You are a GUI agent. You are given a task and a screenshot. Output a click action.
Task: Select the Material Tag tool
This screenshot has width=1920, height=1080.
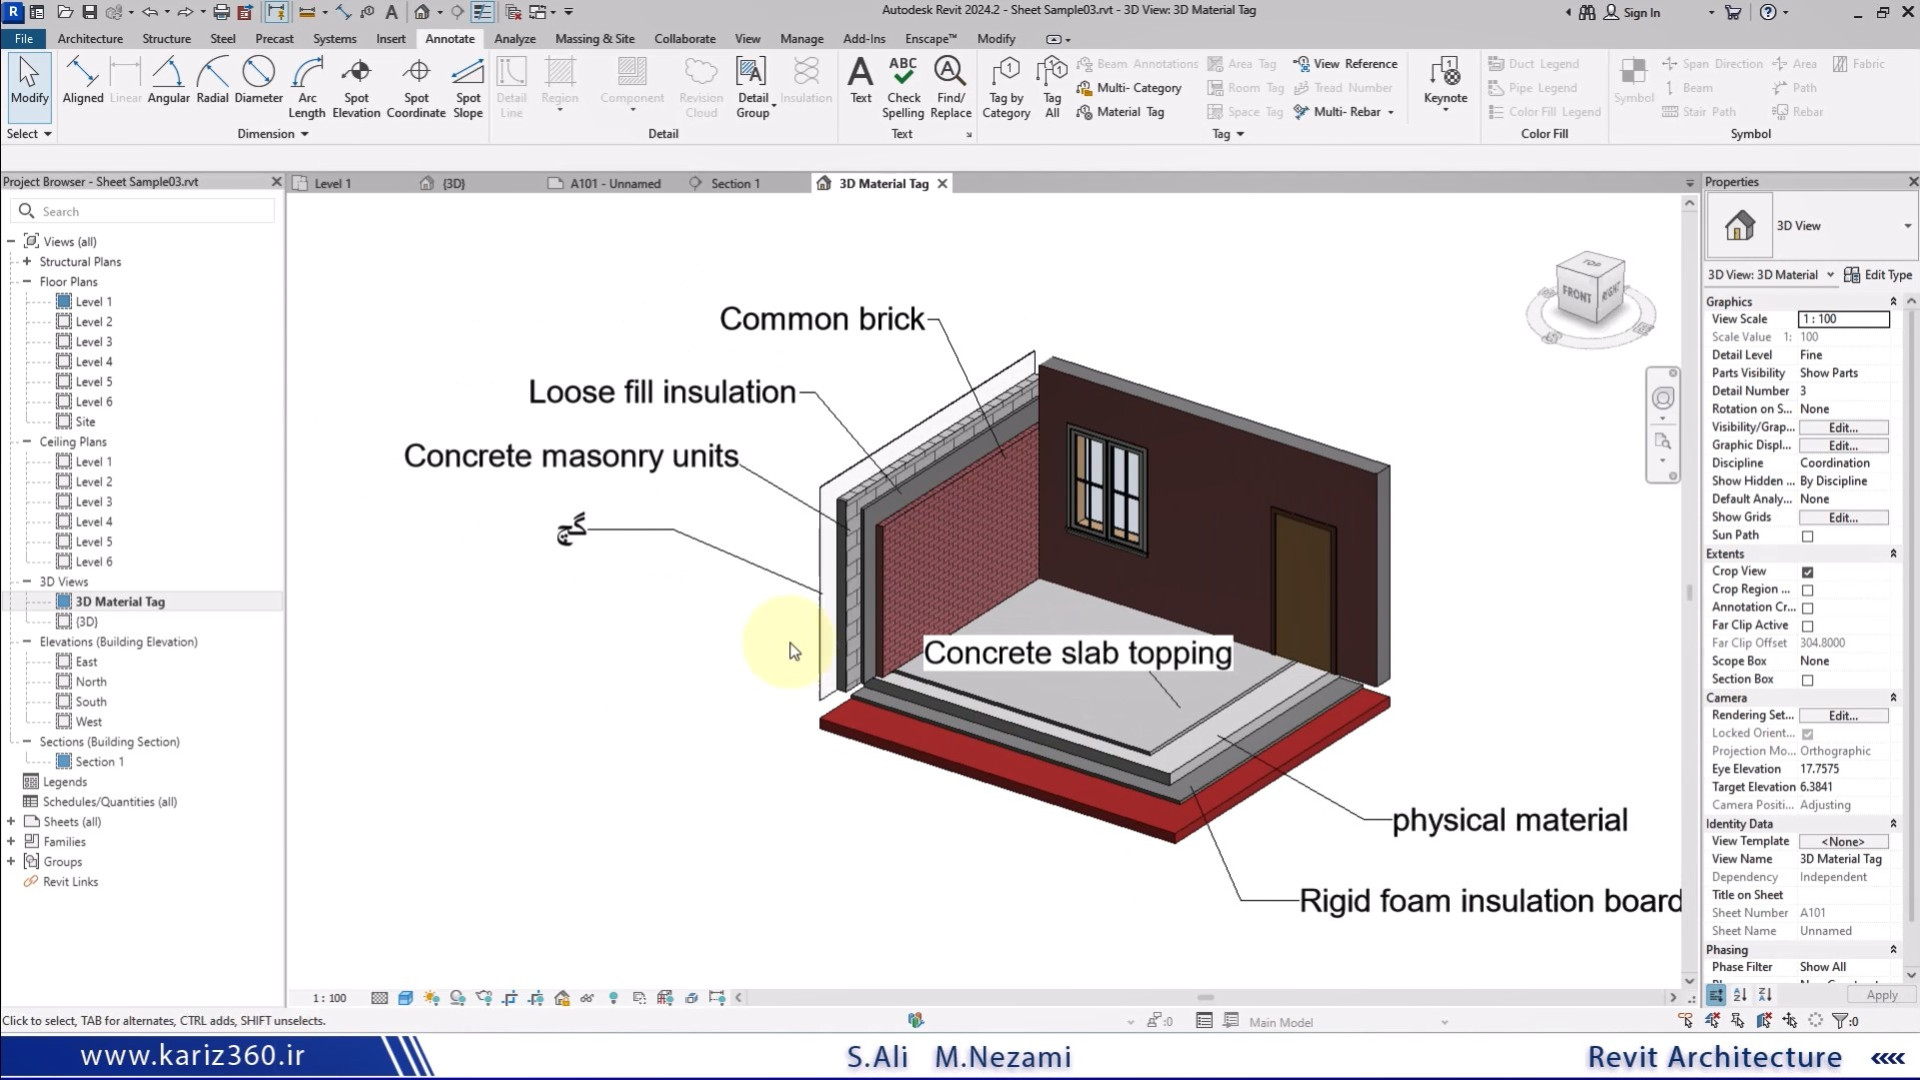coord(1120,112)
